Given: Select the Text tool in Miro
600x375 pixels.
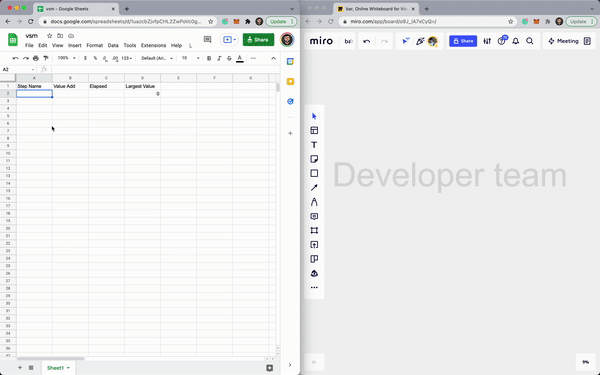Looking at the screenshot, I should click(x=314, y=145).
